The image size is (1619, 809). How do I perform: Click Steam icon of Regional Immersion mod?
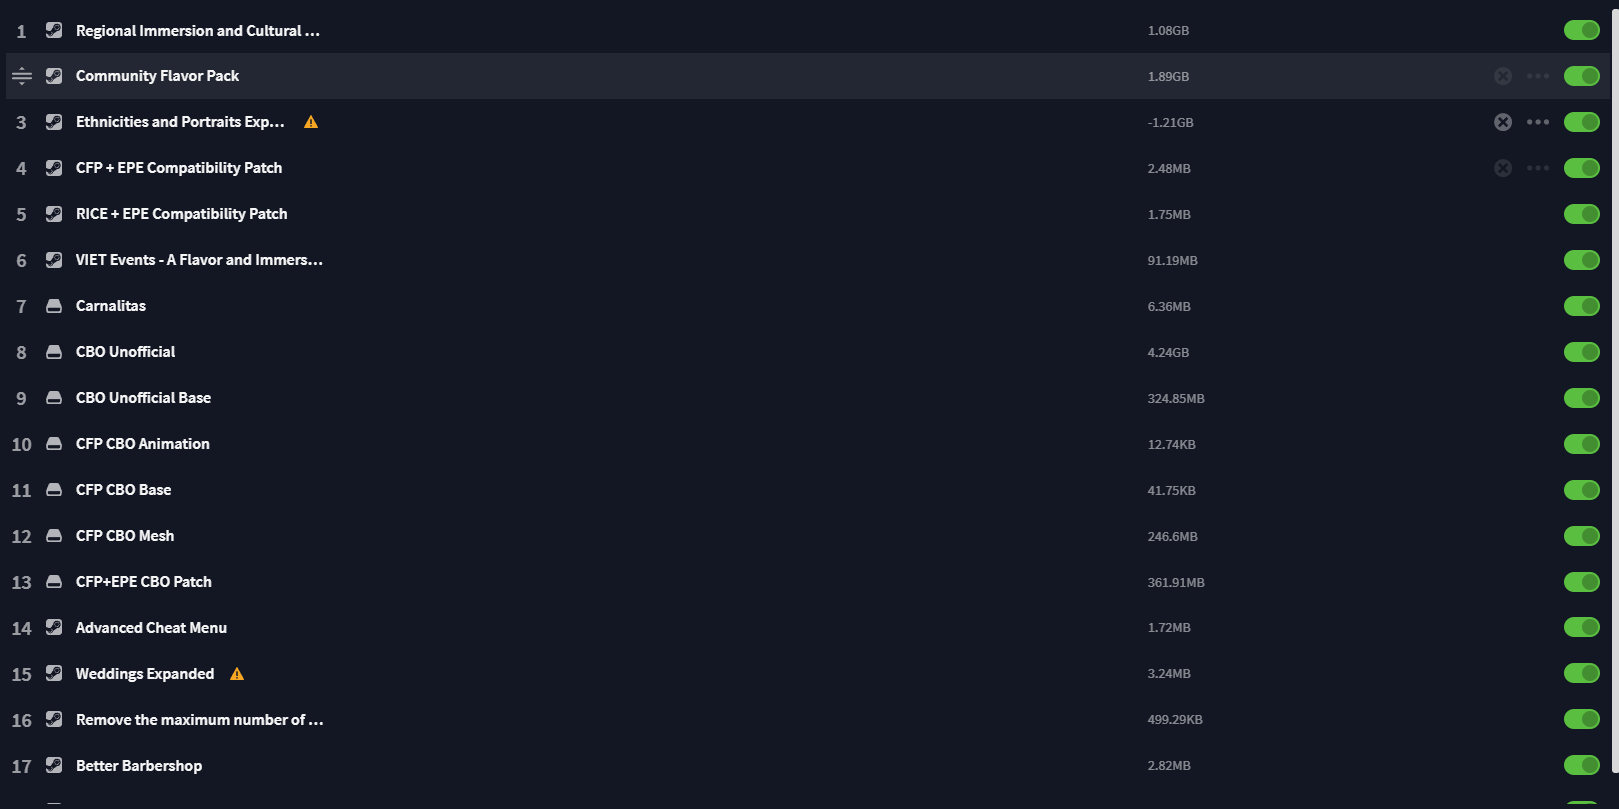click(54, 31)
